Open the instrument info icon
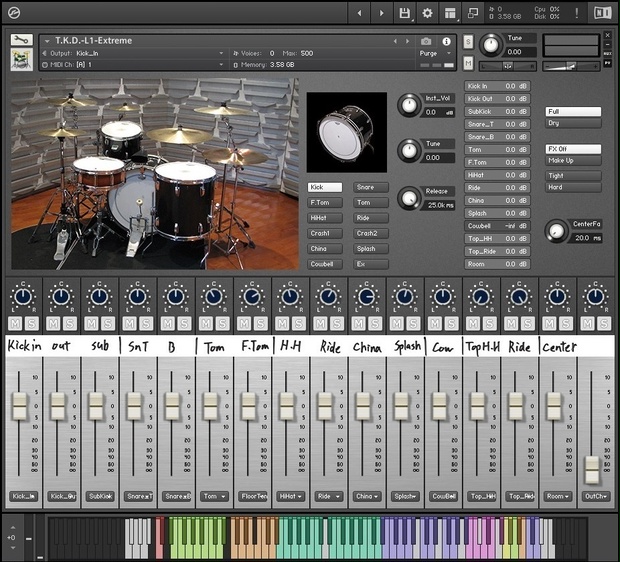The image size is (620, 562). point(446,41)
